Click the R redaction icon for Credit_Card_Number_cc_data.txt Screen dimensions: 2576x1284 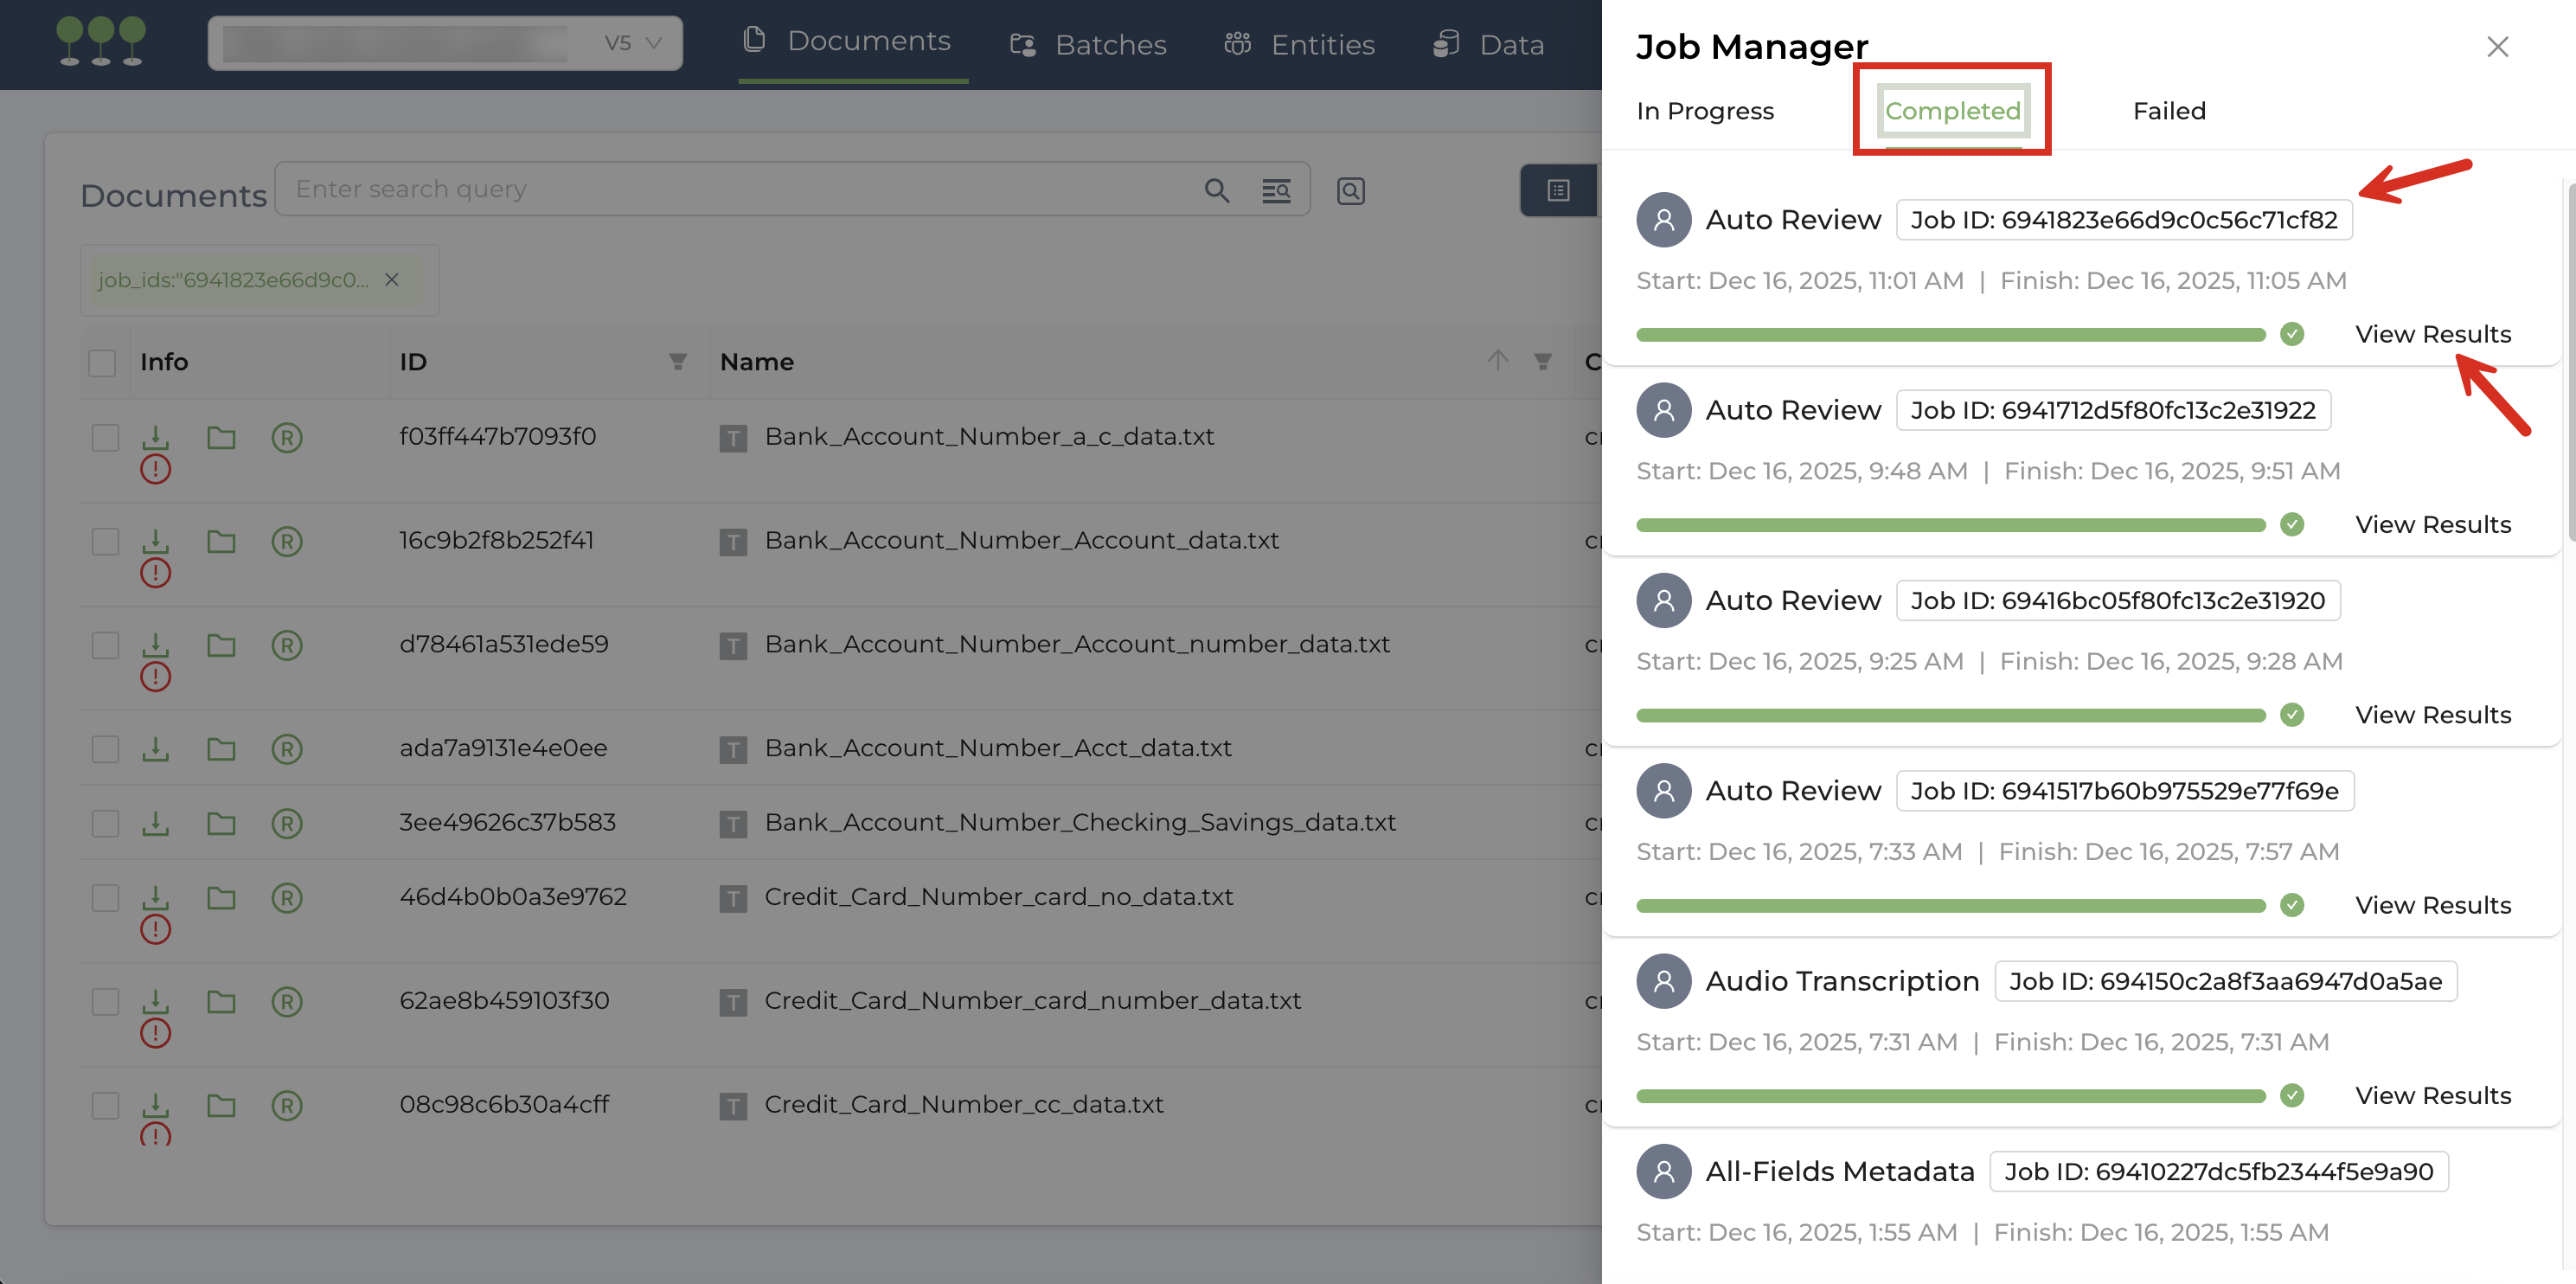(287, 1105)
